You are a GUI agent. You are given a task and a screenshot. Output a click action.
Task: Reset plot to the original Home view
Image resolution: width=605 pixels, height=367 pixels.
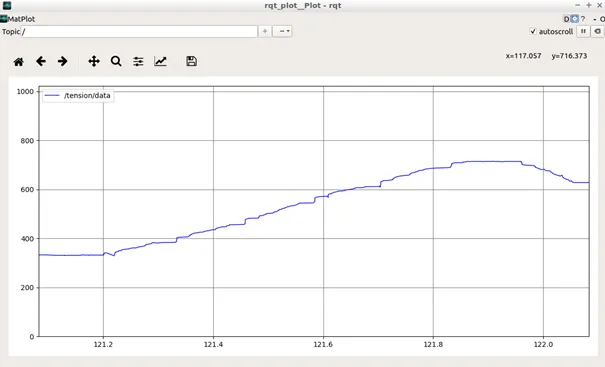pos(19,61)
